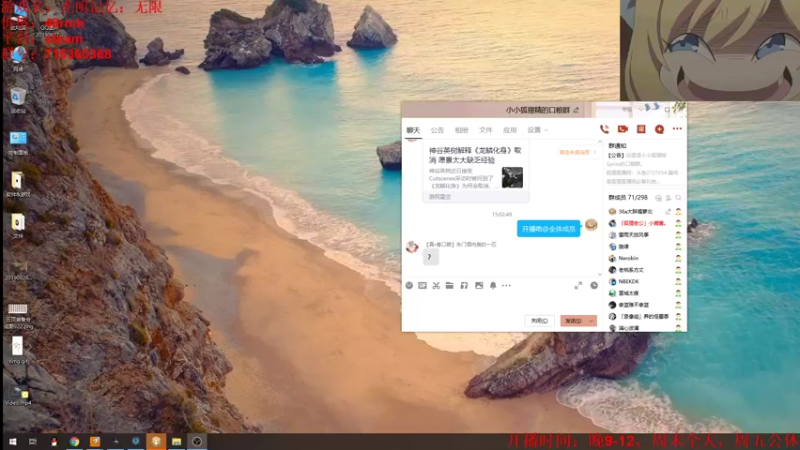Open the 相册 tab

coord(461,131)
